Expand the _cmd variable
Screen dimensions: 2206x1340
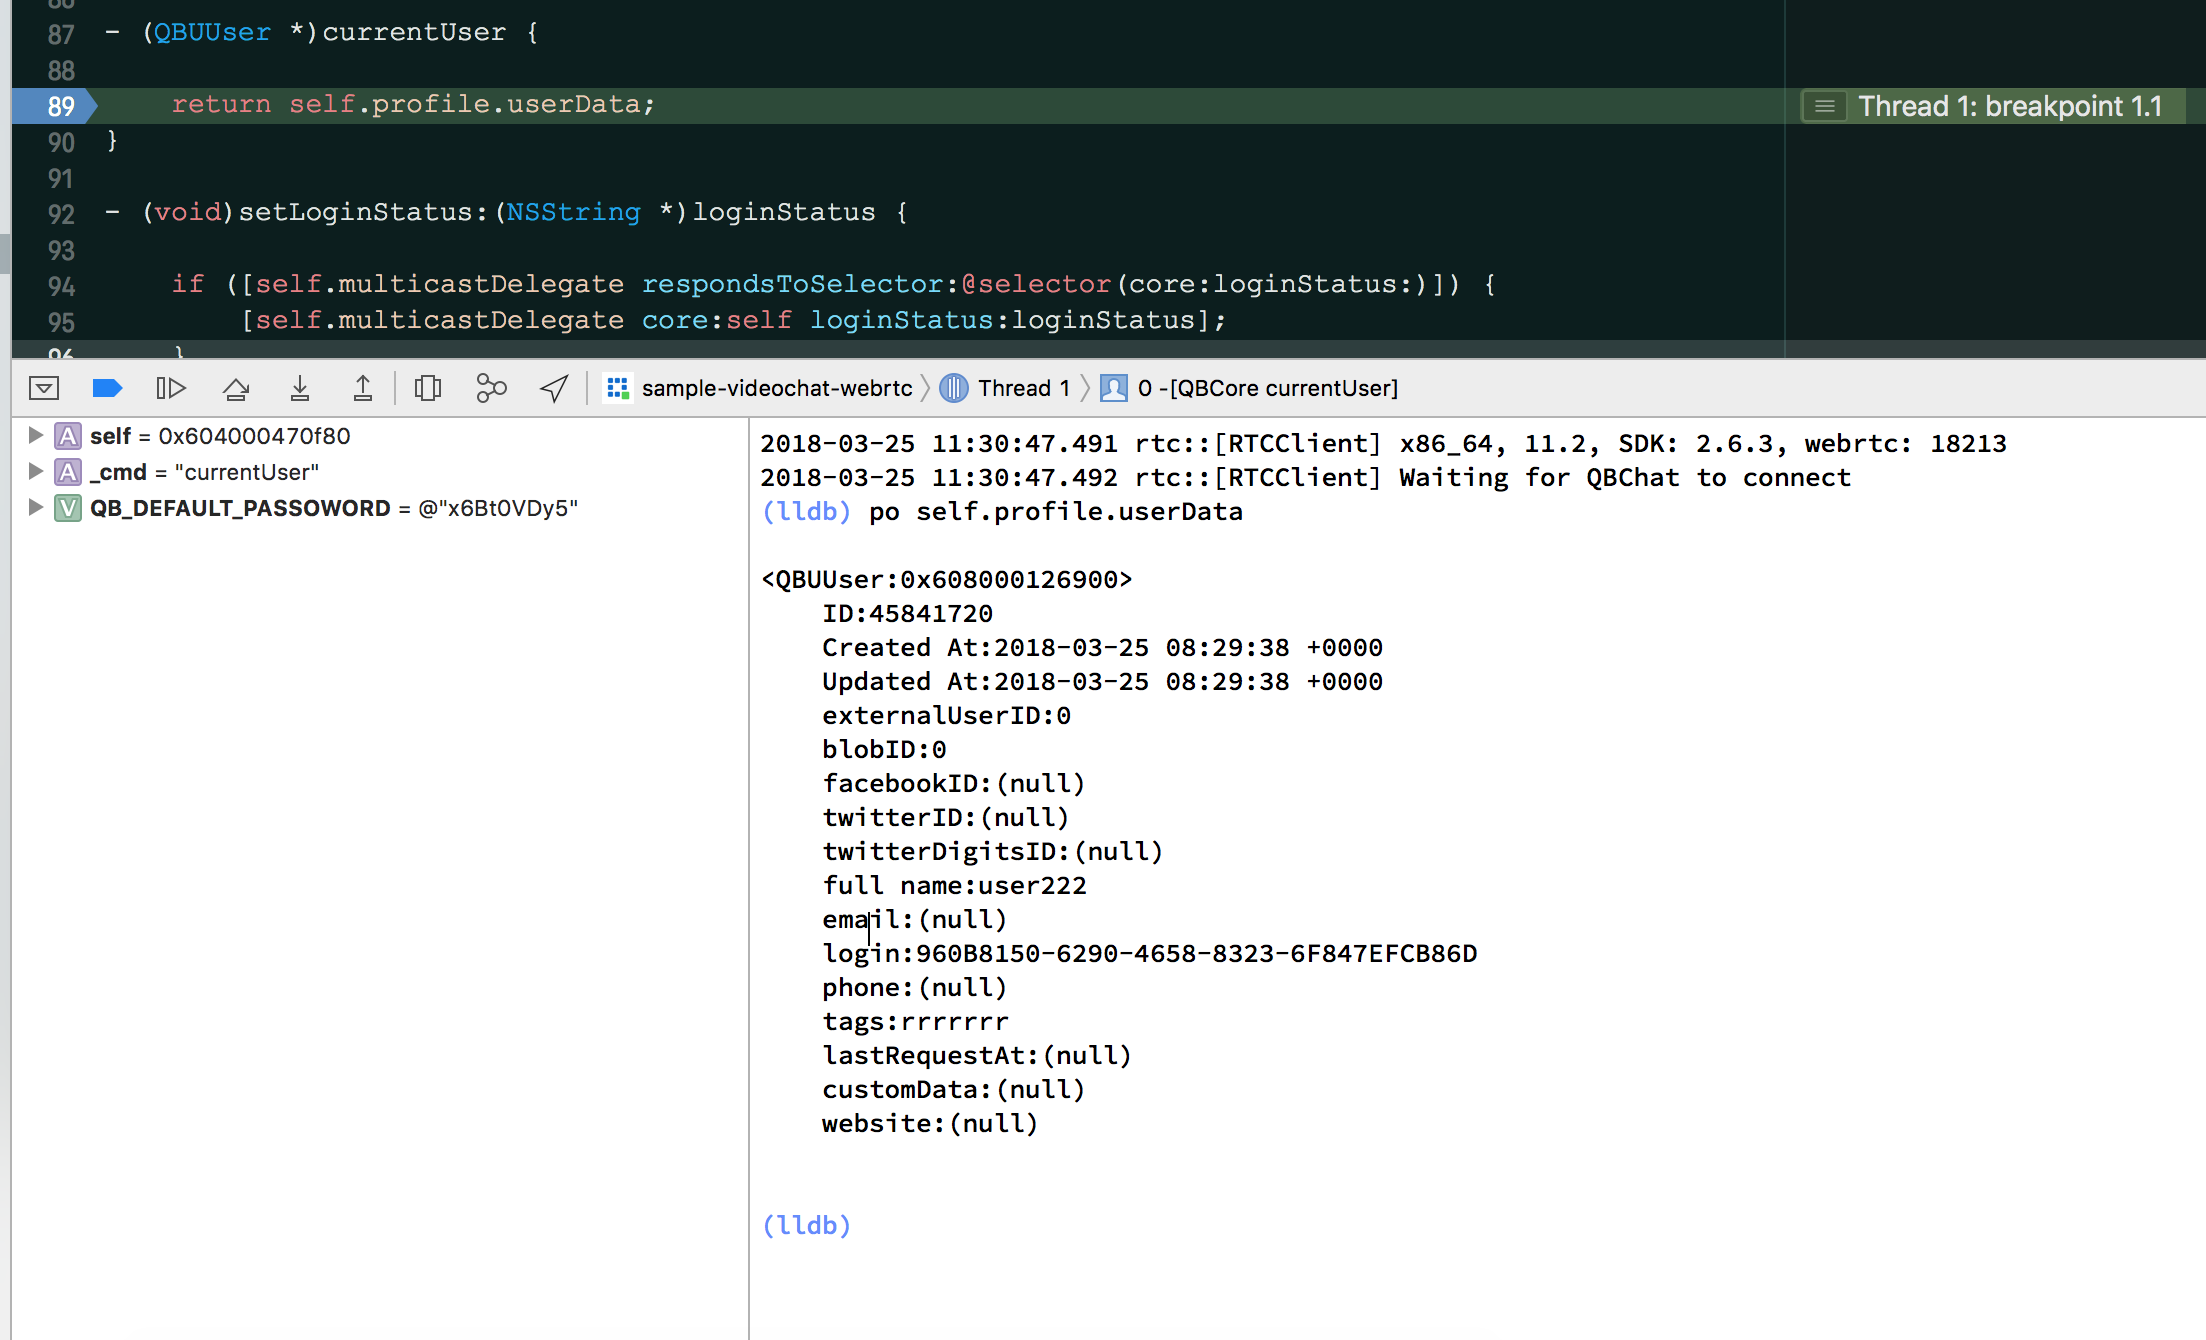pos(36,471)
